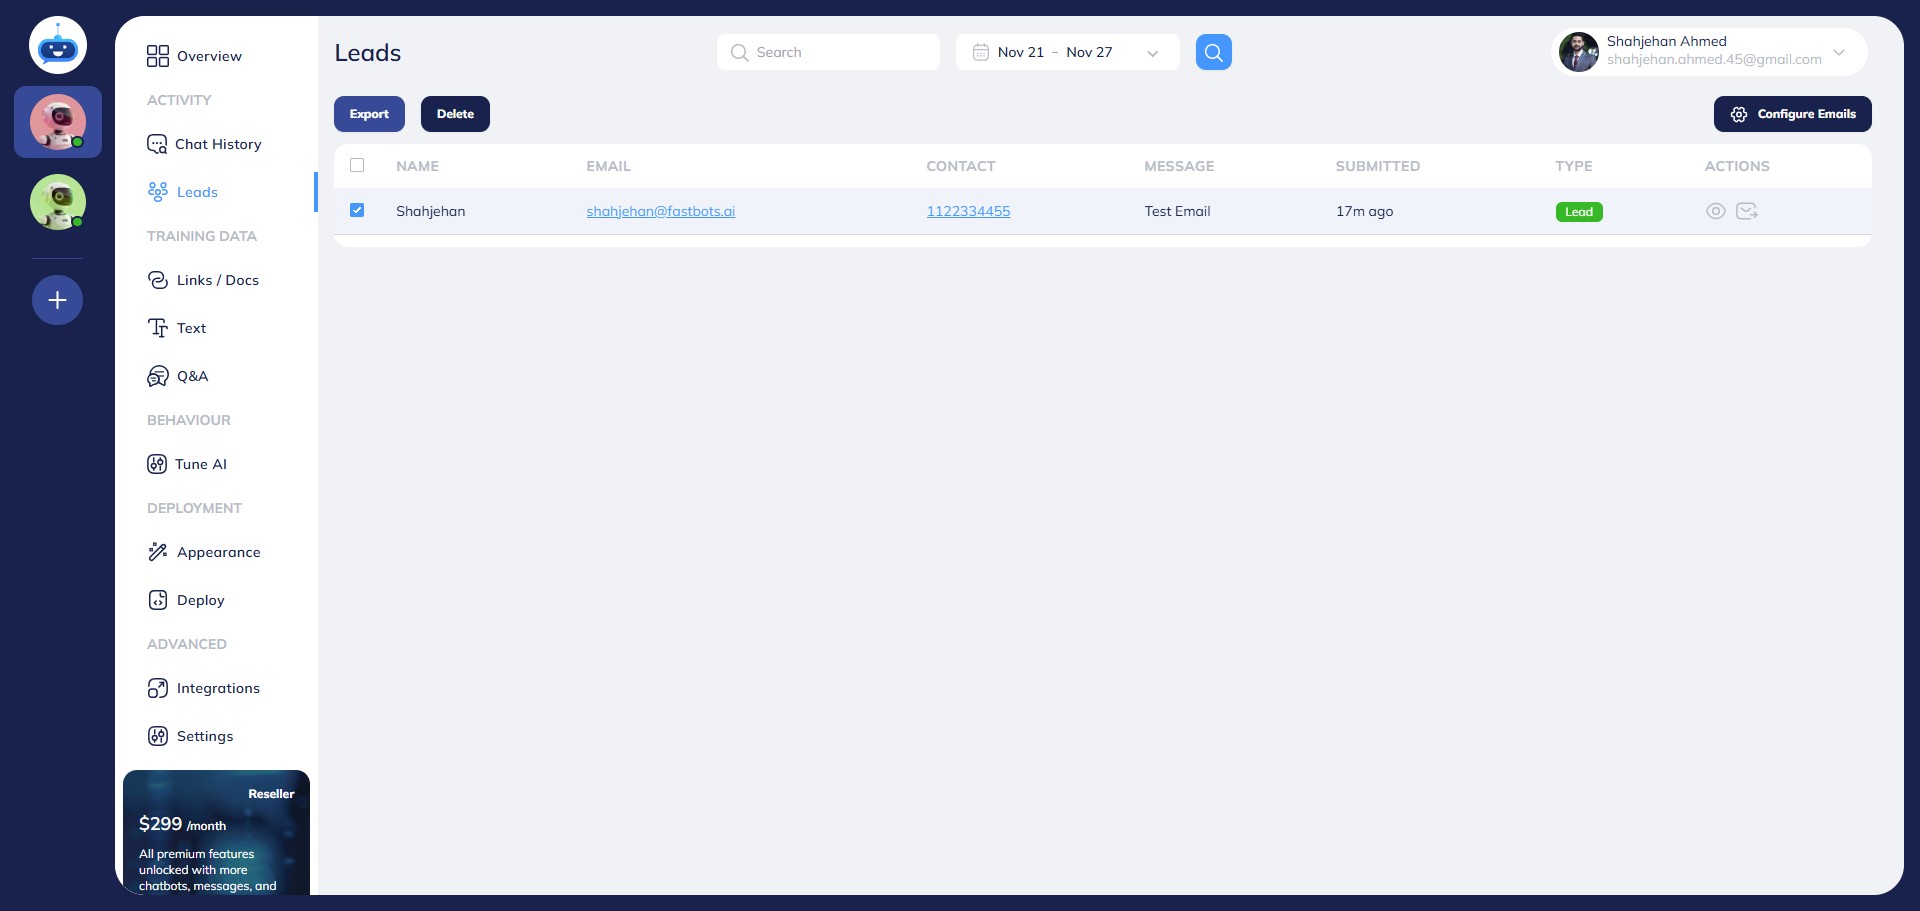Open Tune AI under Behaviour
This screenshot has width=1920, height=911.
[200, 464]
